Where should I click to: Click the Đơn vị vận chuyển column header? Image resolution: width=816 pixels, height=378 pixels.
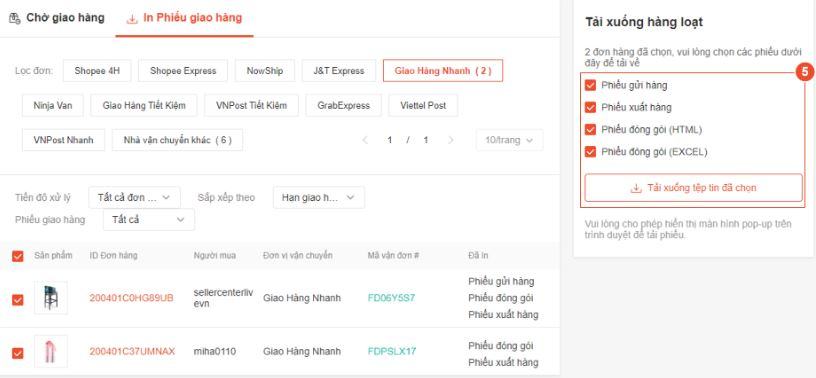click(x=298, y=256)
